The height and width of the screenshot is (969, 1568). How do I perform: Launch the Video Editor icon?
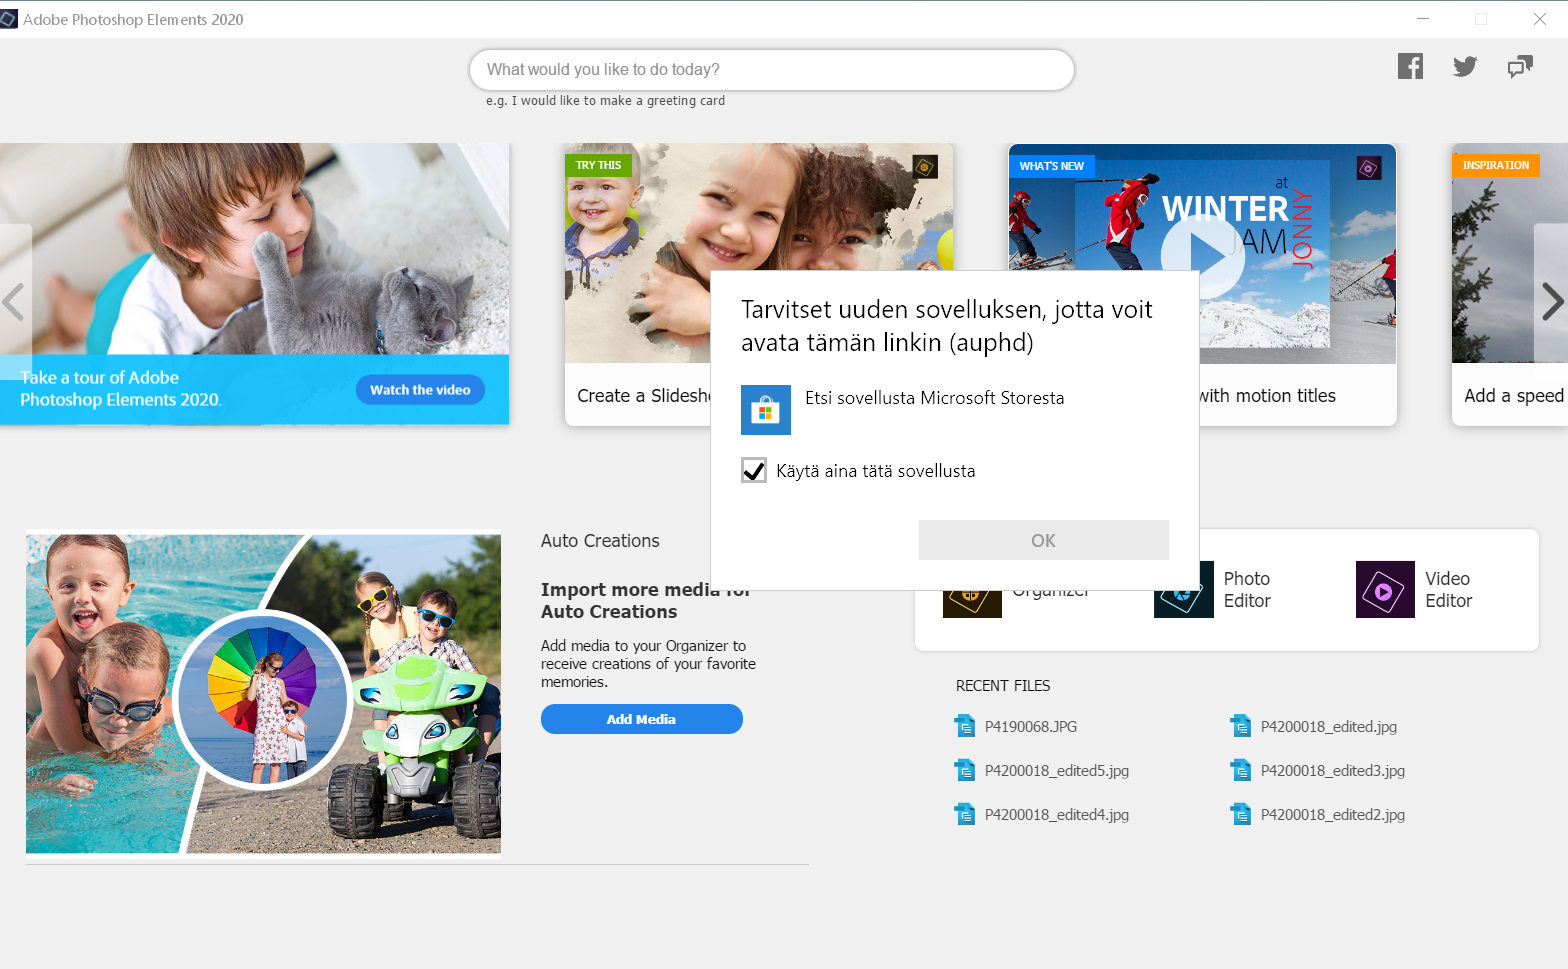click(1385, 589)
